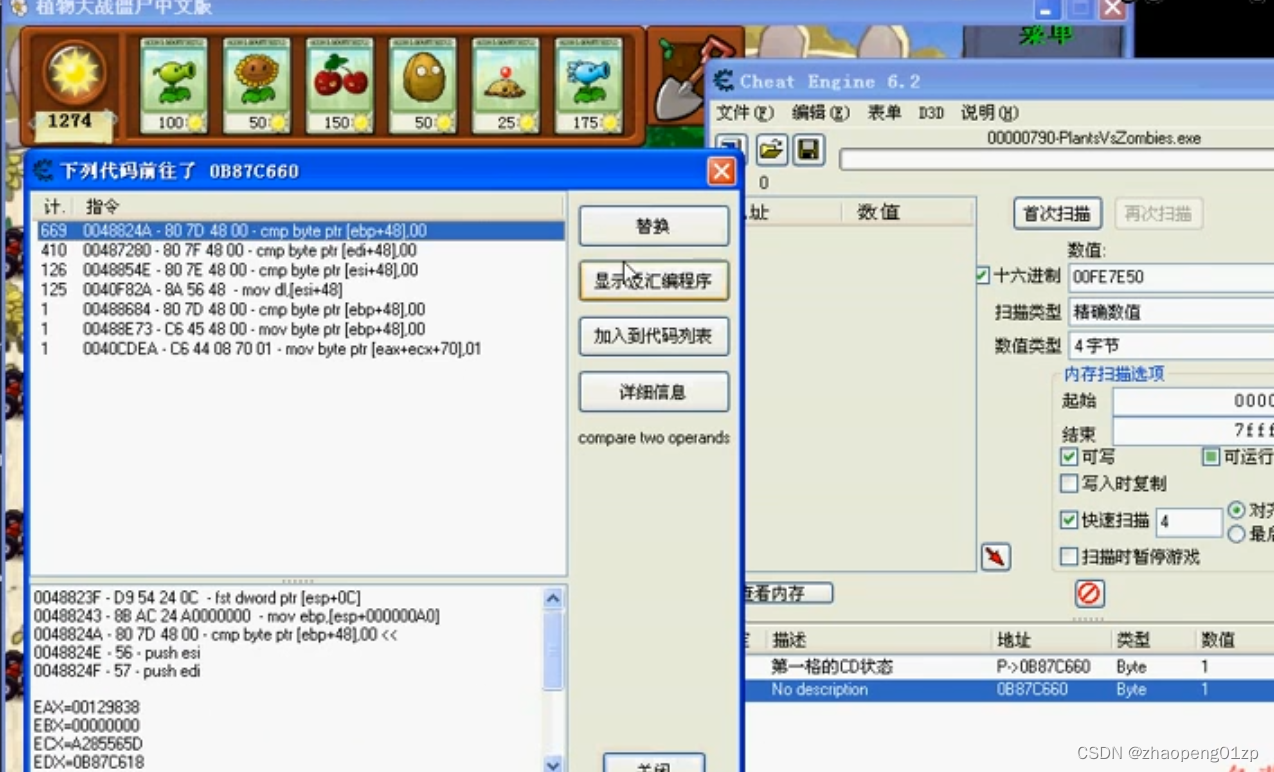
Task: Click the sun counter icon
Action: pyautogui.click(x=74, y=73)
